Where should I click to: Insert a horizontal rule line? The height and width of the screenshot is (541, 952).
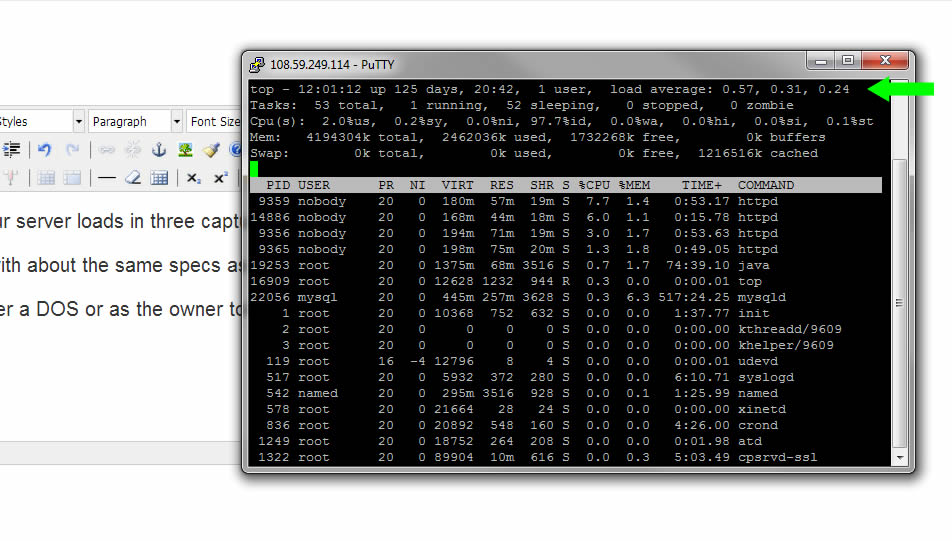106,178
